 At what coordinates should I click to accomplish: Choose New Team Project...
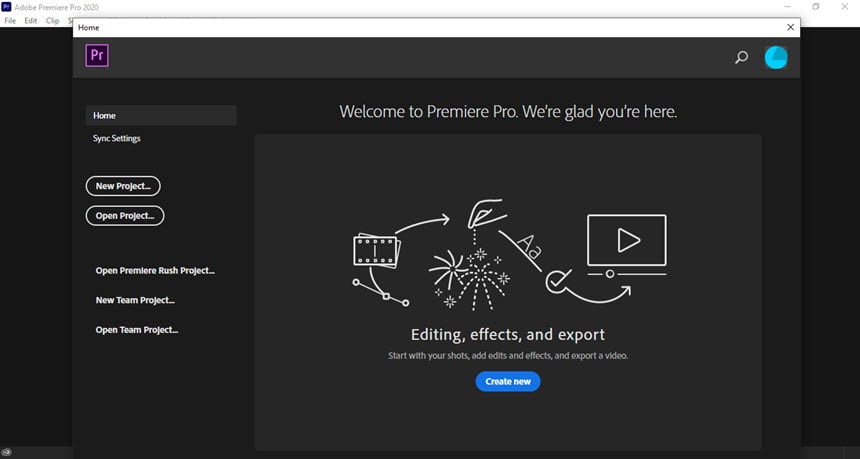135,300
